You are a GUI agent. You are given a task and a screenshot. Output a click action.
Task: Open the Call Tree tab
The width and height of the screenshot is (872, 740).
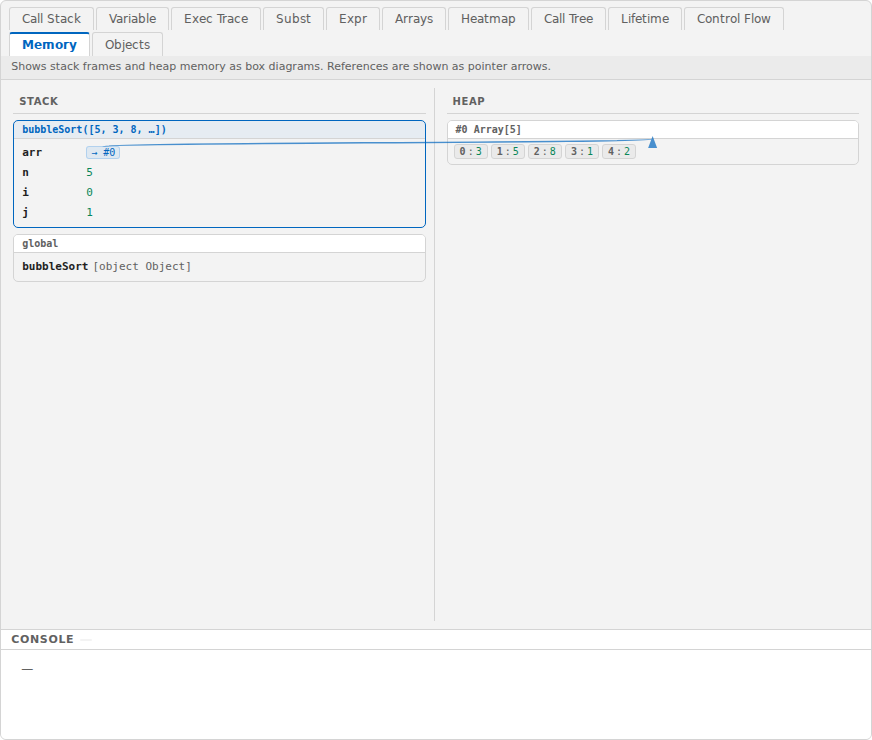pos(568,19)
